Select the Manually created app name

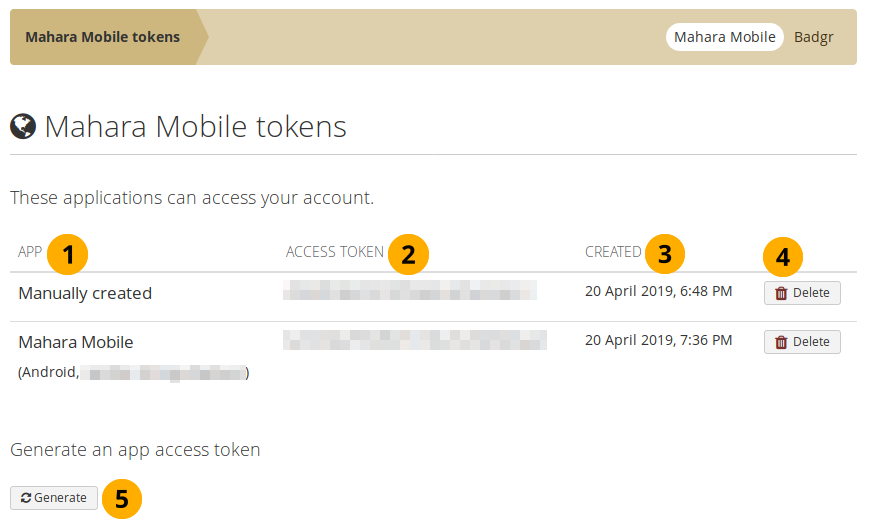click(x=85, y=293)
